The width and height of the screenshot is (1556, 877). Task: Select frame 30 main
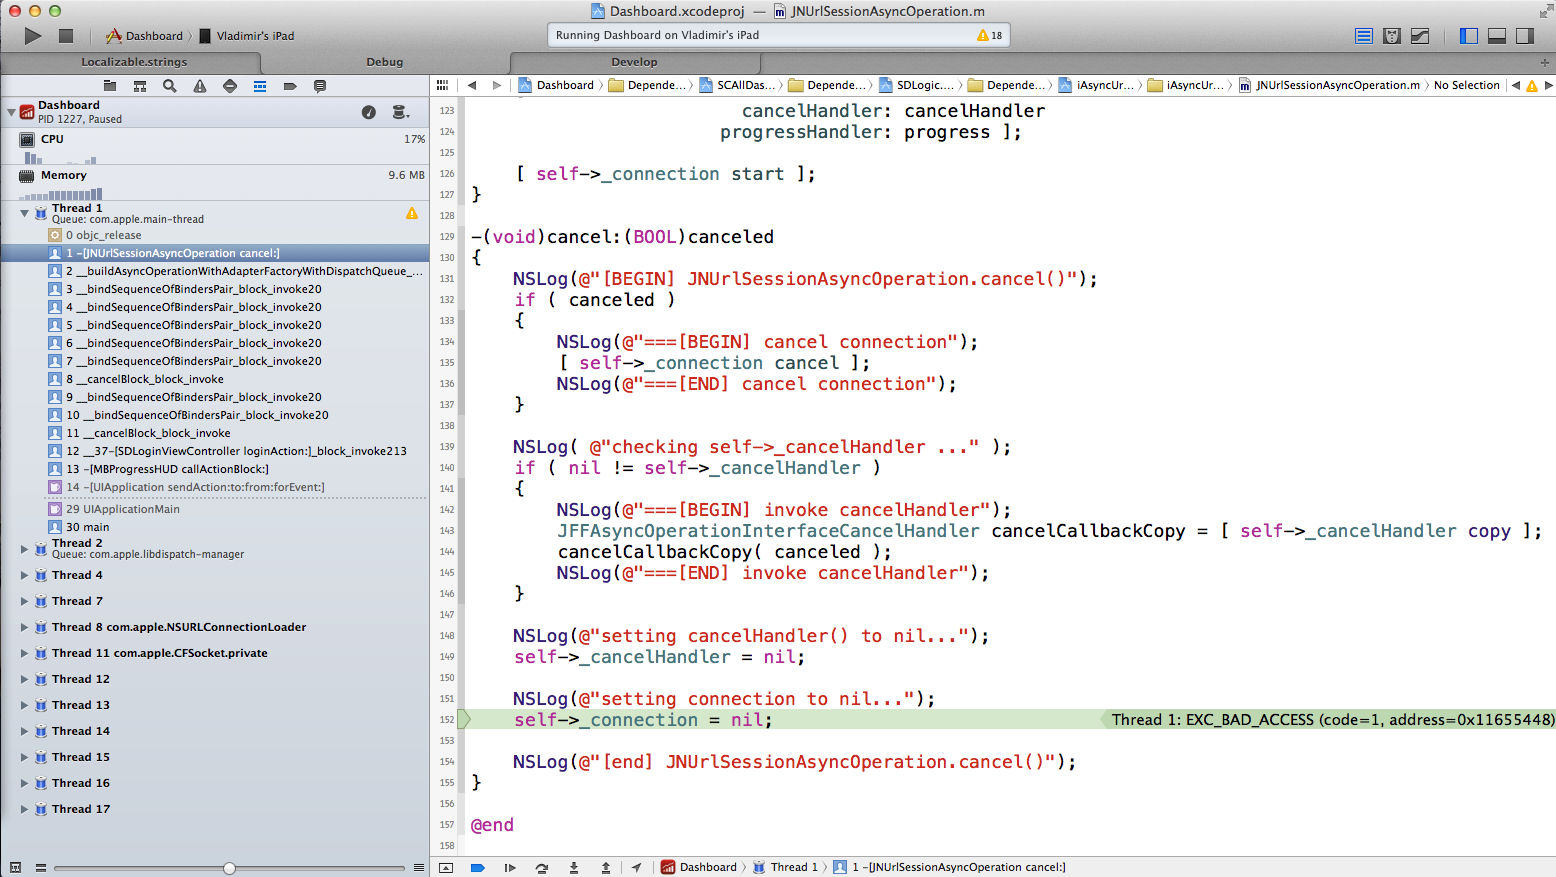pos(215,527)
